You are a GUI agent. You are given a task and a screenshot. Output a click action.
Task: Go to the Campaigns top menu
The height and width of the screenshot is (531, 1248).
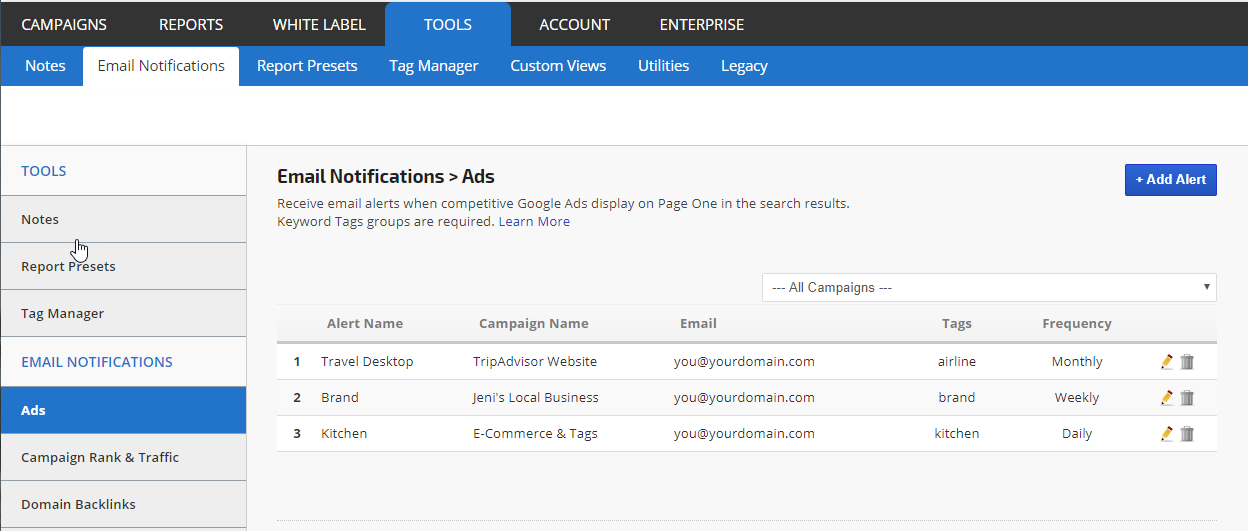click(64, 24)
